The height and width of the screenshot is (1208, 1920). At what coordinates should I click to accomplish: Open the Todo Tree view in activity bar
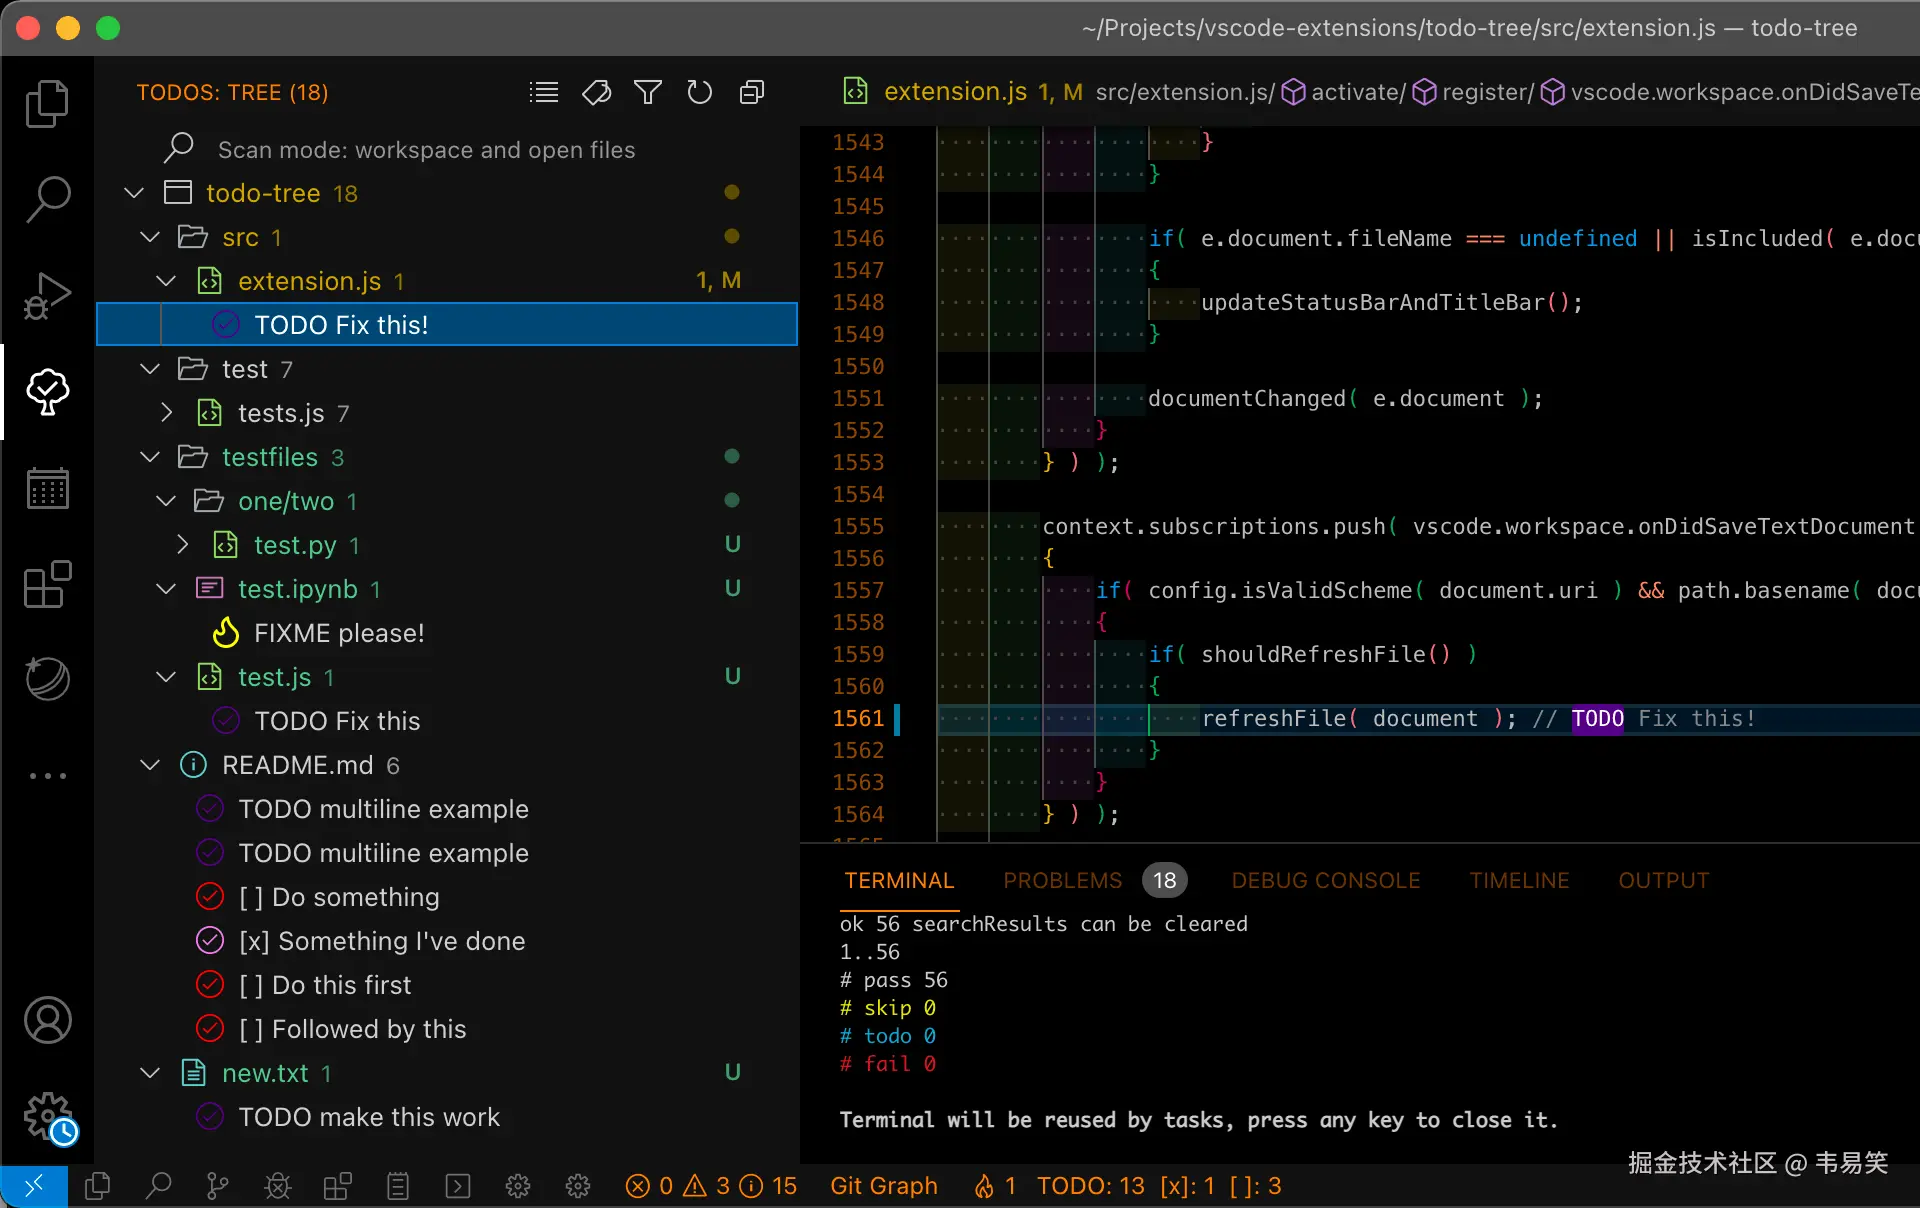pos(47,391)
